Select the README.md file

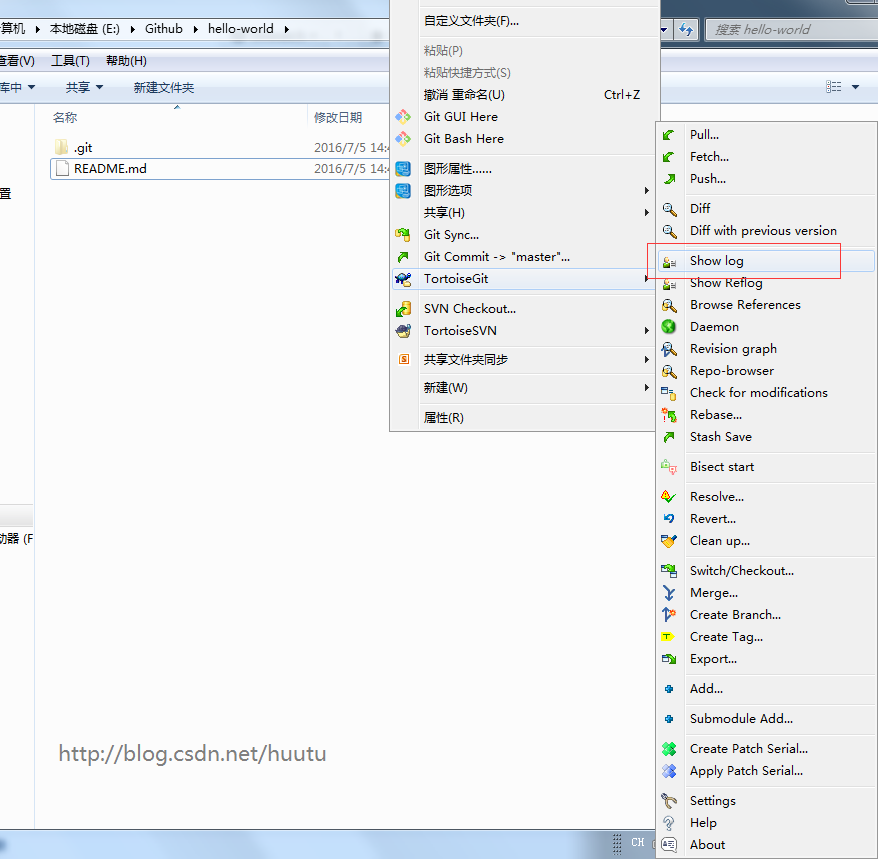tap(110, 169)
